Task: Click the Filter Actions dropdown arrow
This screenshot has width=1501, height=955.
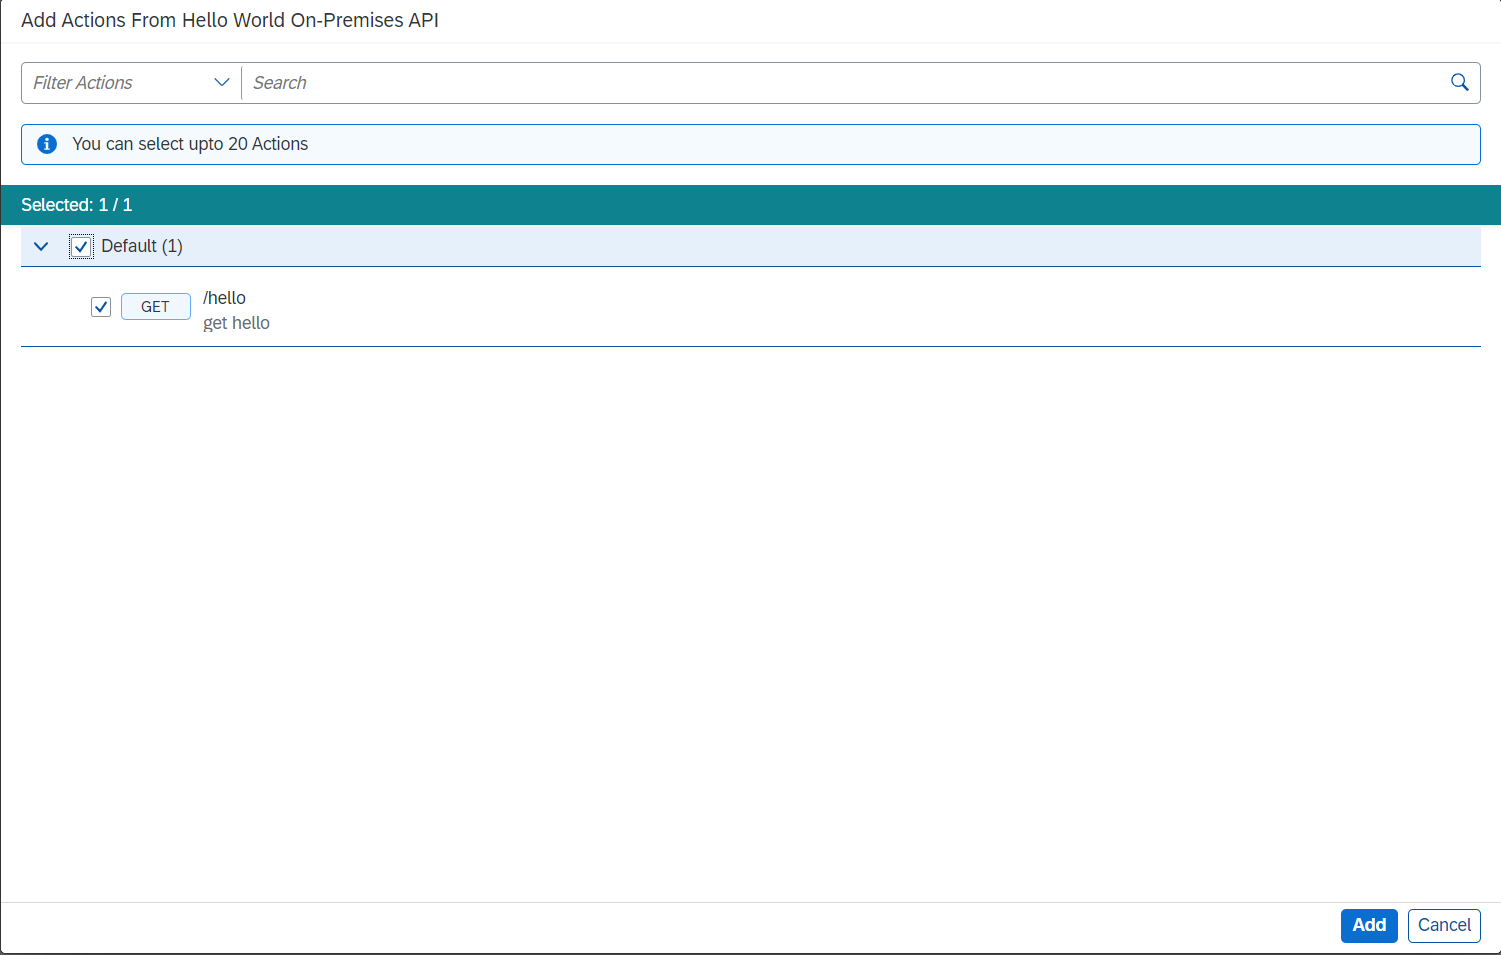Action: [222, 83]
